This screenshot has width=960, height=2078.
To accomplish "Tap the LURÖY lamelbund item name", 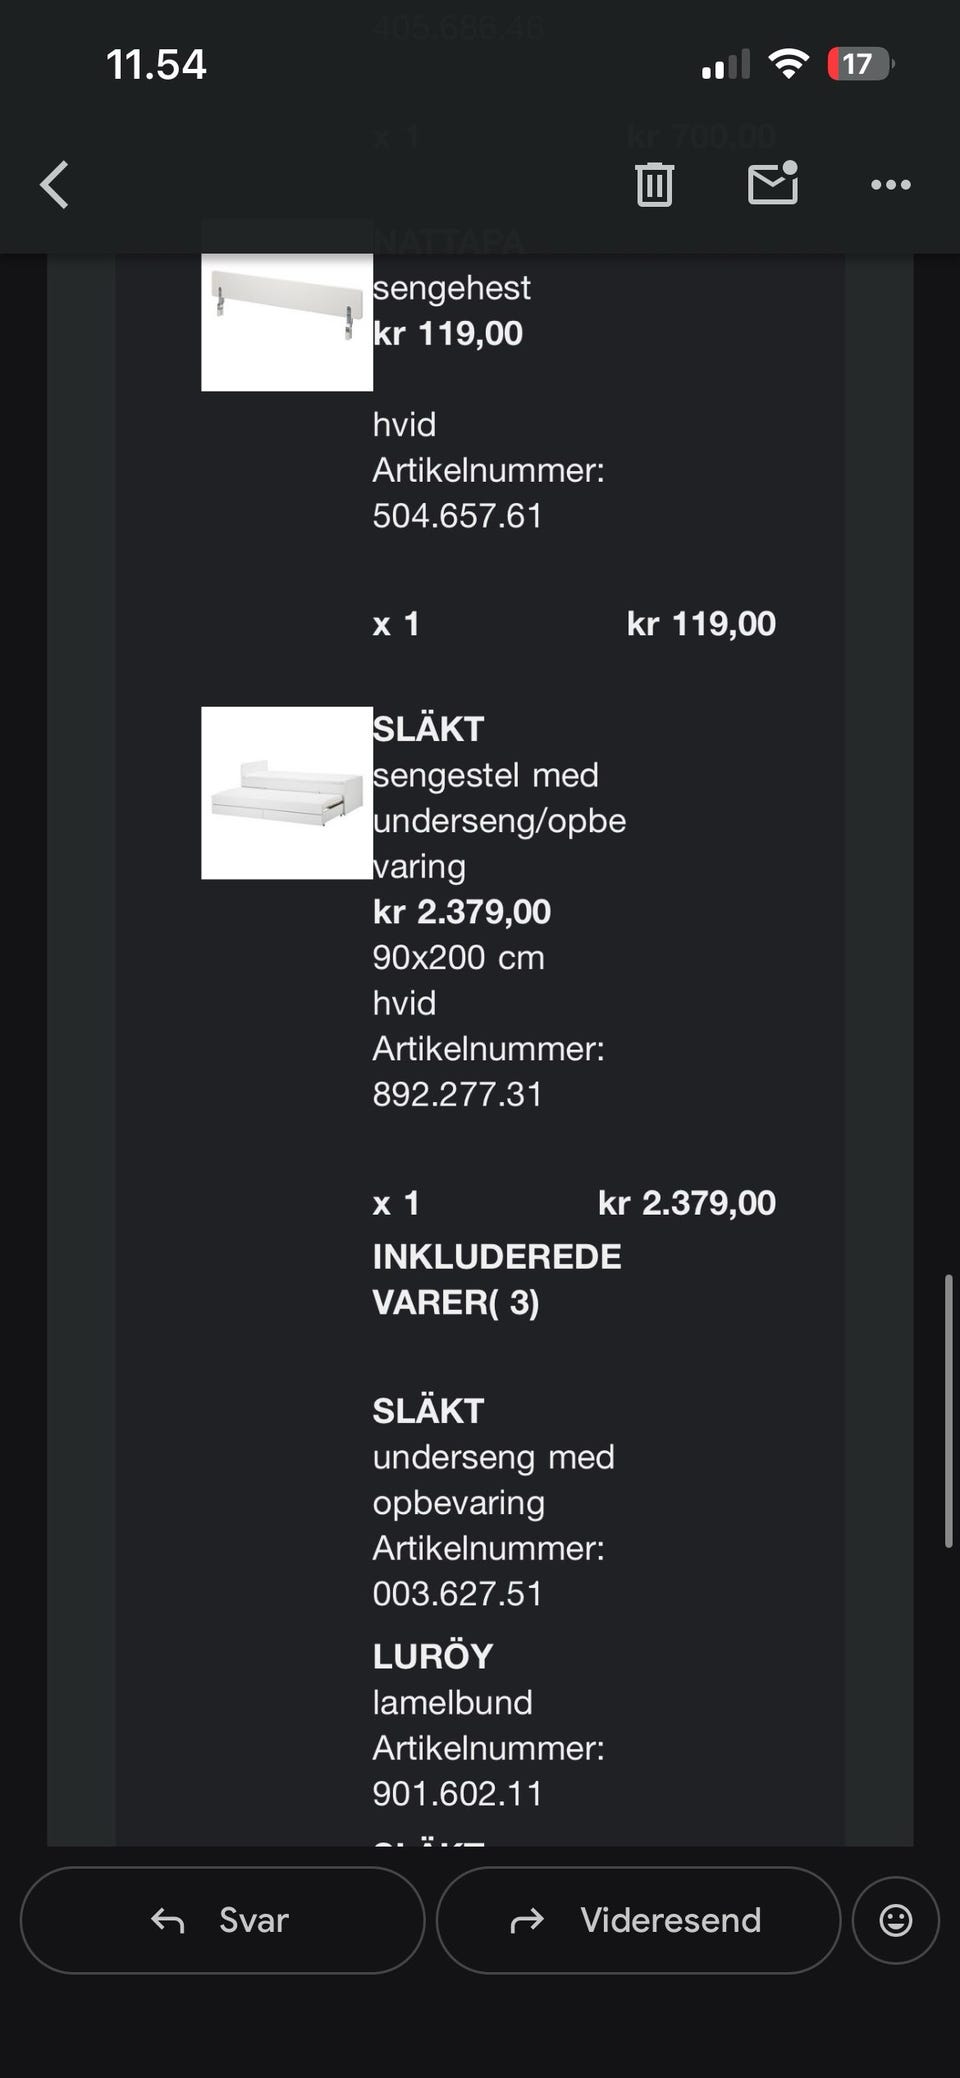I will click(x=433, y=1656).
